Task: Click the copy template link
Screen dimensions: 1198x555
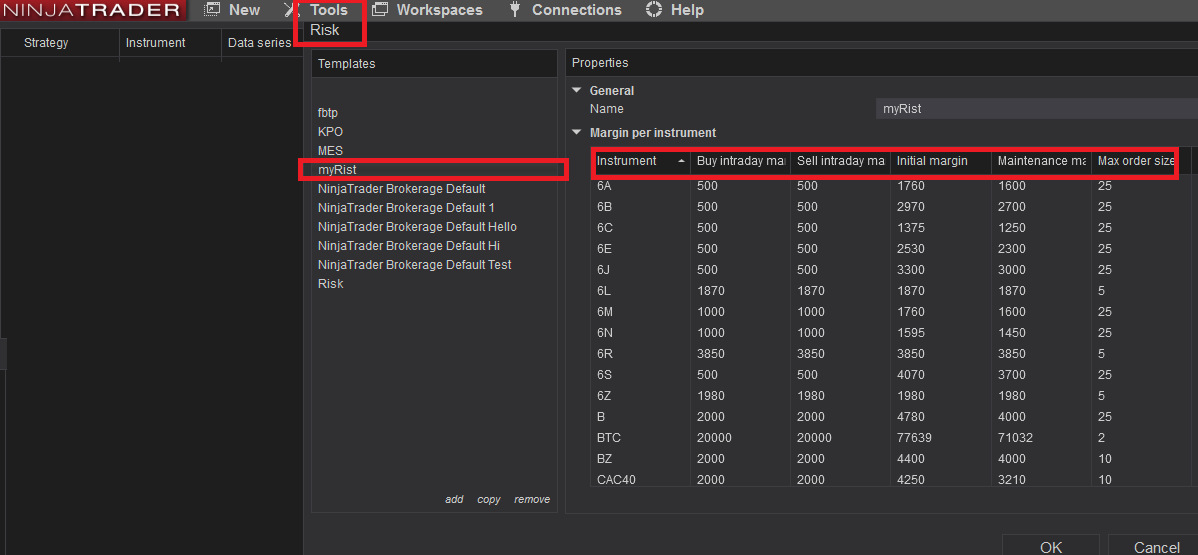Action: 489,500
